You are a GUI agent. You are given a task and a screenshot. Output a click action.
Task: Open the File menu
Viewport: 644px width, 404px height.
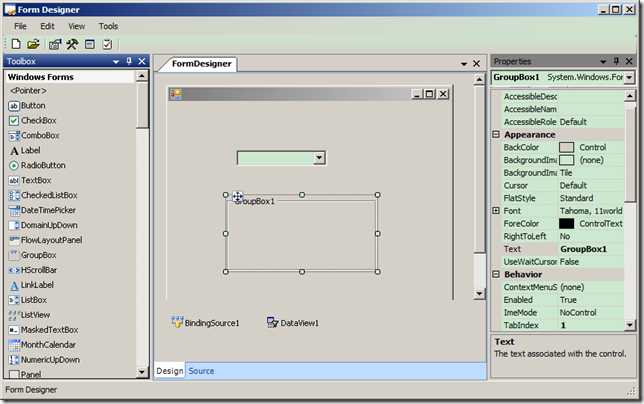[x=20, y=26]
